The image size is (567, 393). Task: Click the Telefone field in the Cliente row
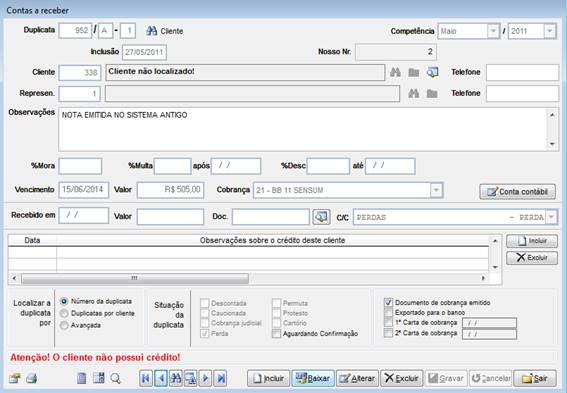[x=522, y=73]
